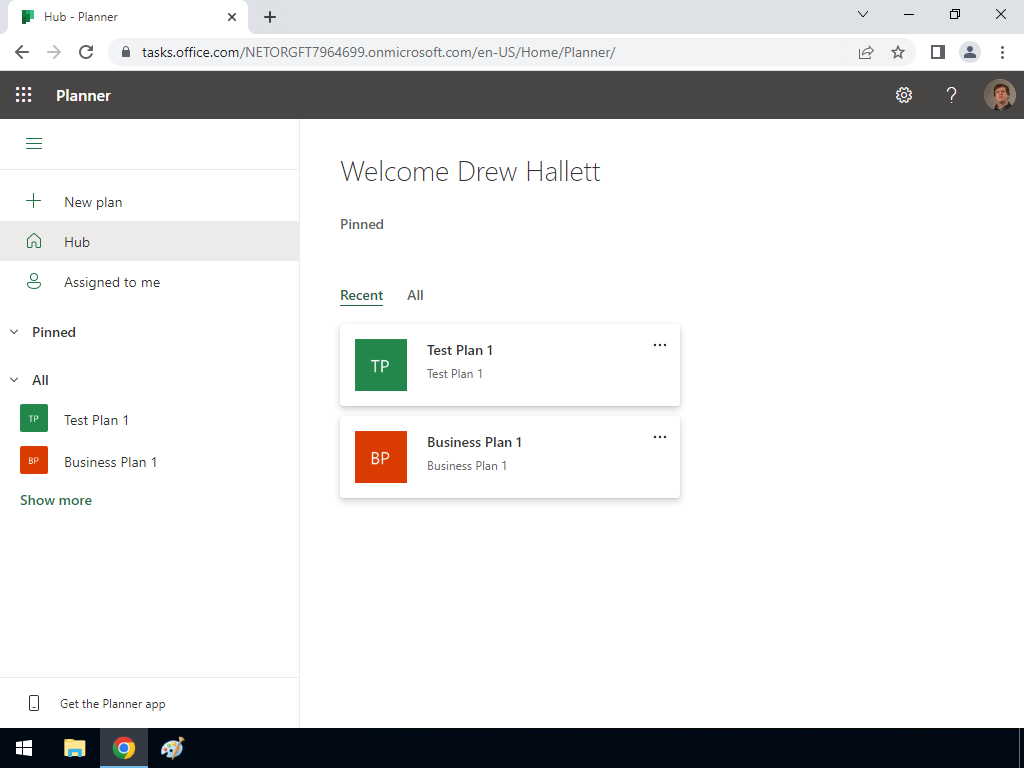
Task: Open more options for Test Plan 1 card
Action: tap(660, 345)
